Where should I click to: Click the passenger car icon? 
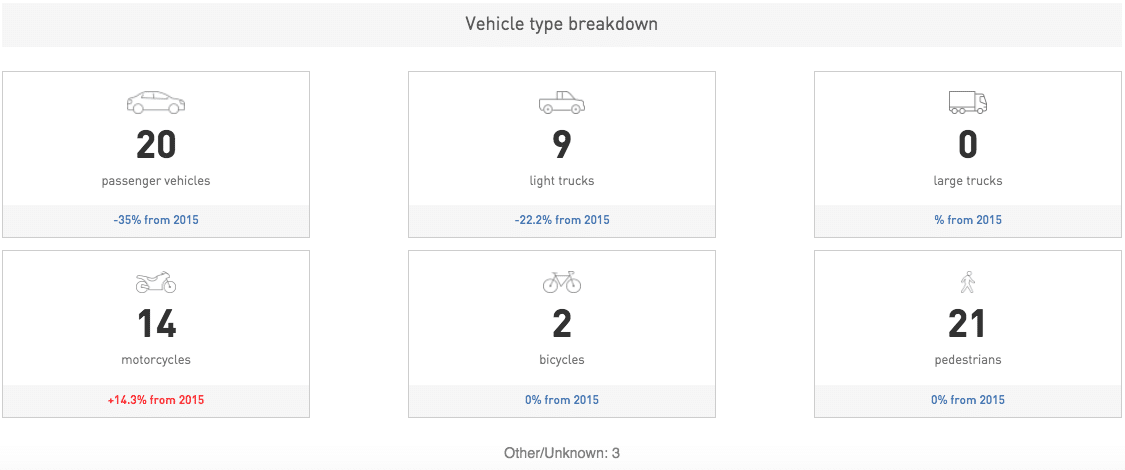[156, 103]
